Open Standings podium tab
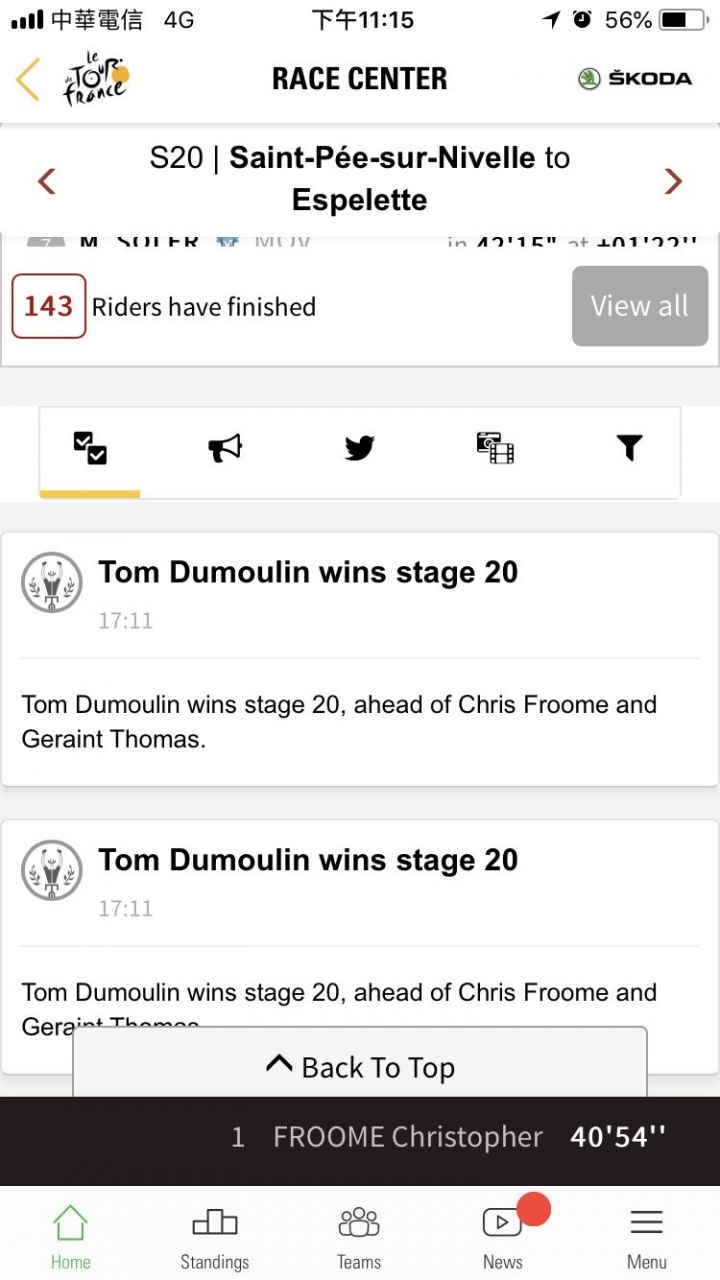Image resolution: width=720 pixels, height=1280 pixels. 215,1236
